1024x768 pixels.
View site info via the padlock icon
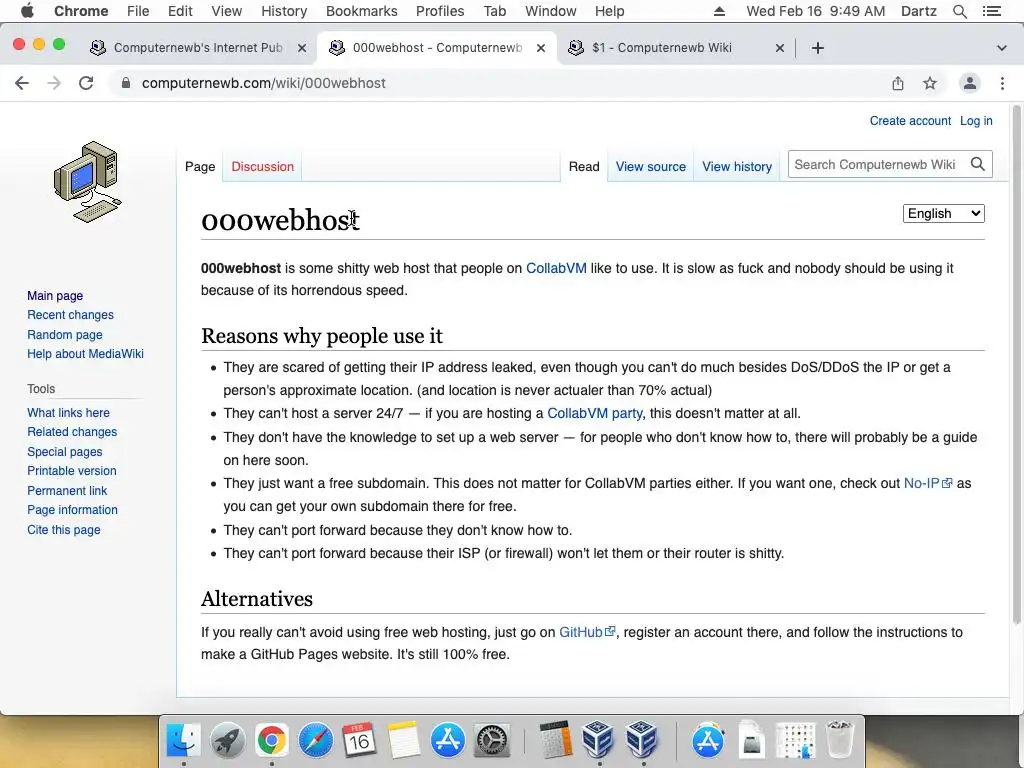[x=126, y=83]
